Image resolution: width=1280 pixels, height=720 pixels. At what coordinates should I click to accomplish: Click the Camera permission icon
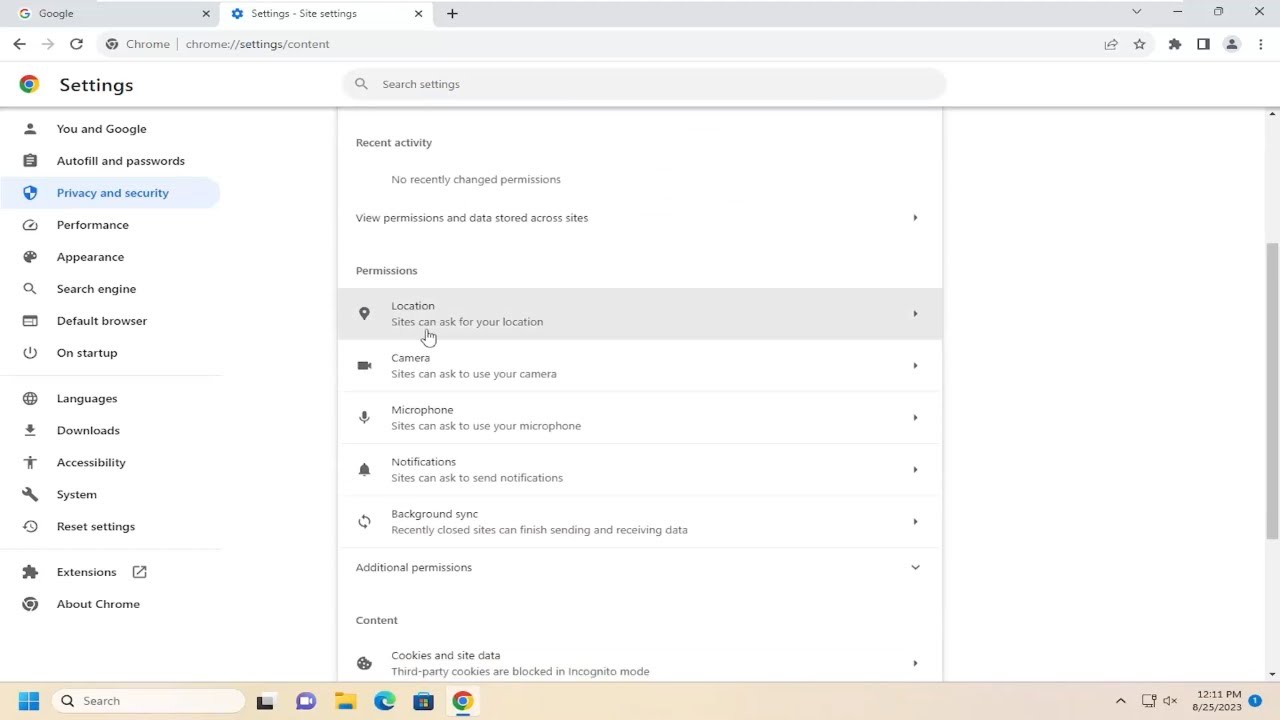point(364,365)
